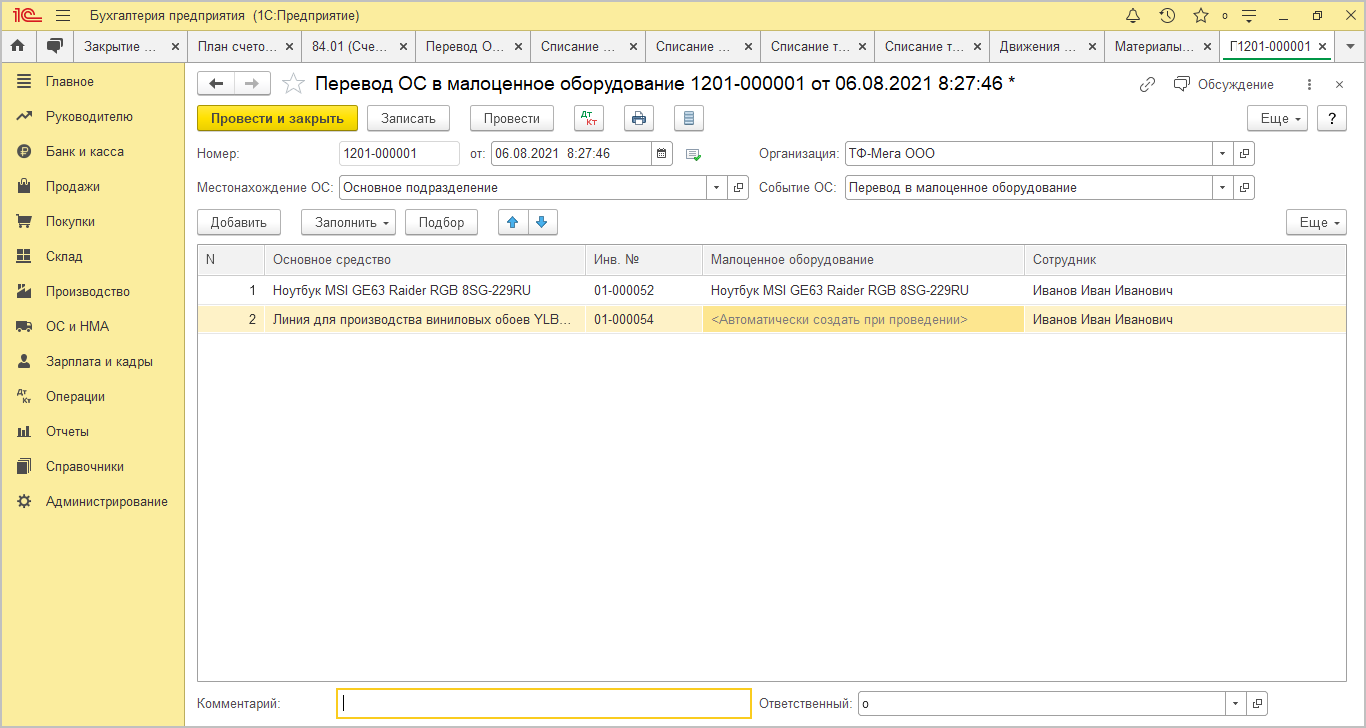Click the Записать button

coord(408,118)
